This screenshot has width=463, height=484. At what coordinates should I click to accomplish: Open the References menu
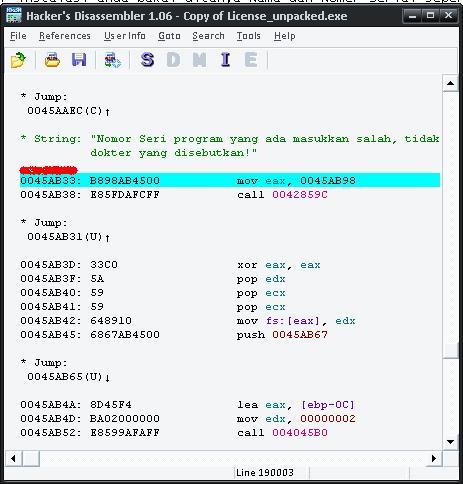pyautogui.click(x=65, y=36)
